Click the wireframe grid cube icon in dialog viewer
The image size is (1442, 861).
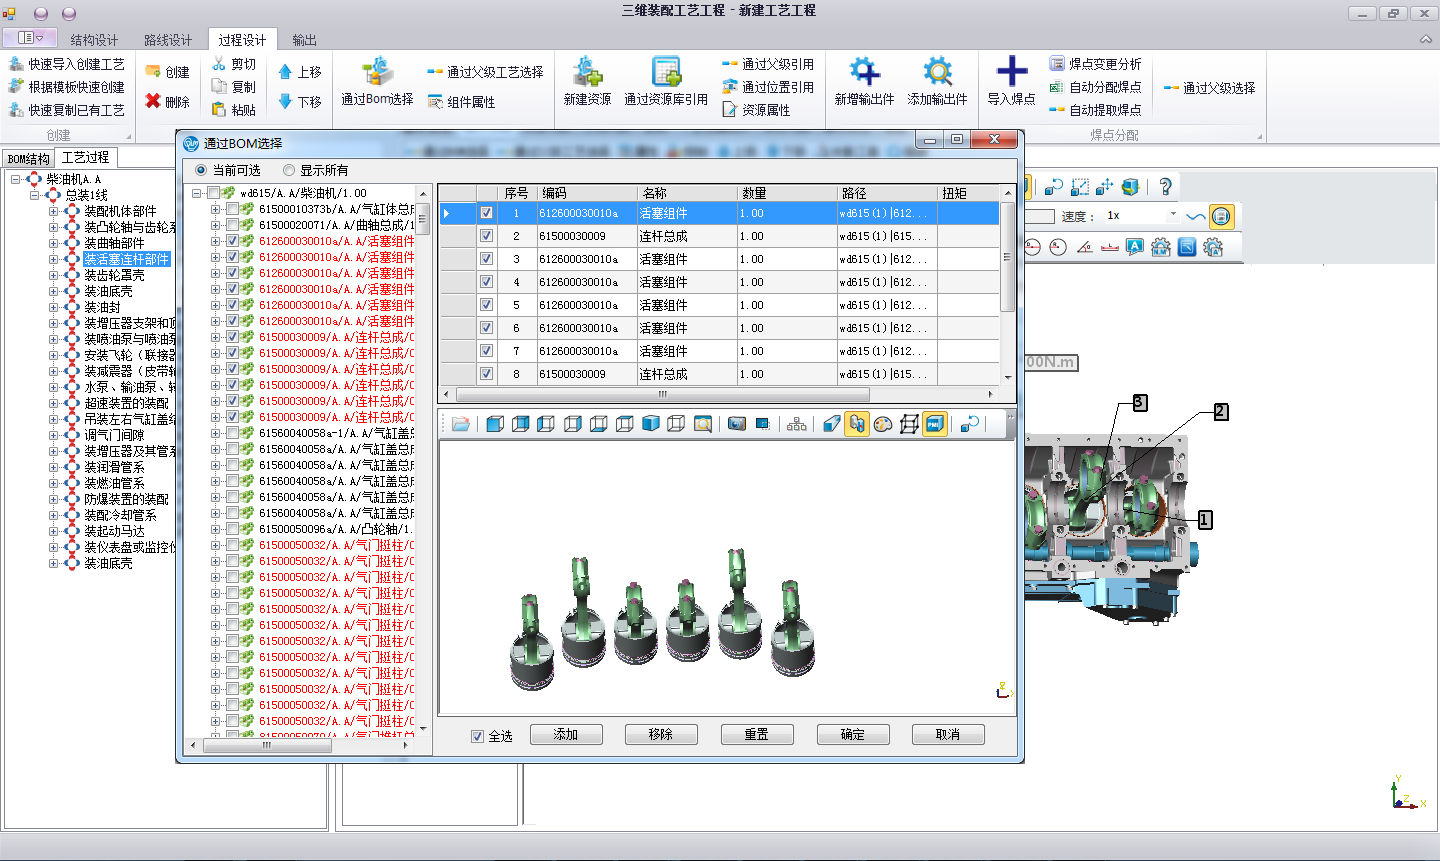tap(909, 424)
